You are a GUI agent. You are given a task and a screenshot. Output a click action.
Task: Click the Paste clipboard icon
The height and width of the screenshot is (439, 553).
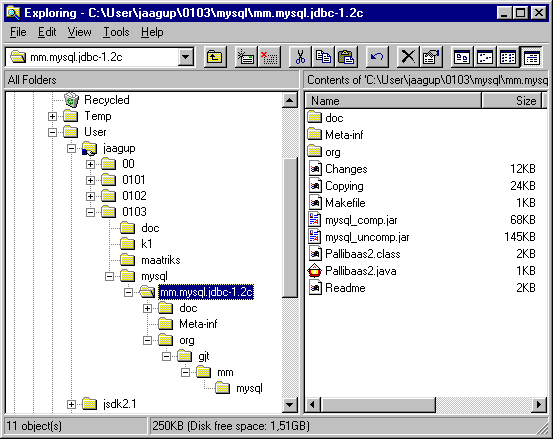(x=346, y=57)
